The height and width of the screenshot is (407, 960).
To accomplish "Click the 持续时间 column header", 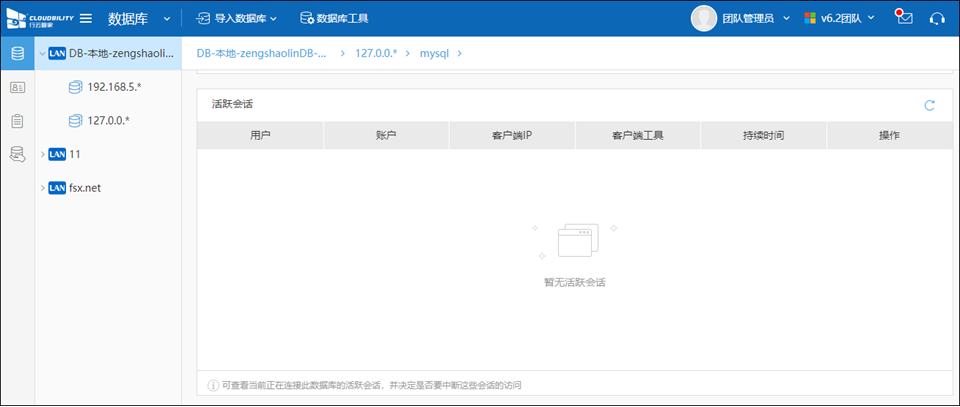I will click(x=763, y=135).
